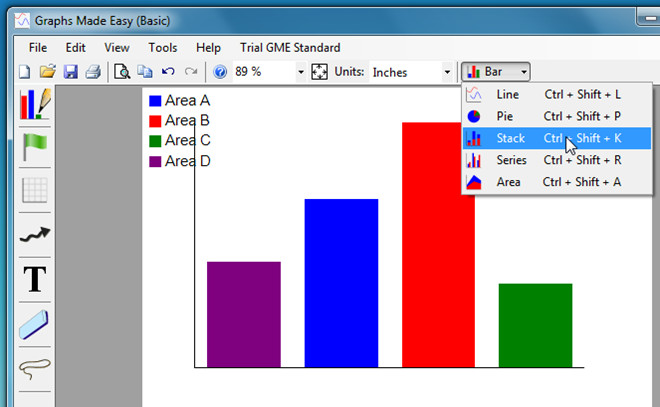The height and width of the screenshot is (407, 660).
Task: Open the Tools menu
Action: pyautogui.click(x=162, y=48)
